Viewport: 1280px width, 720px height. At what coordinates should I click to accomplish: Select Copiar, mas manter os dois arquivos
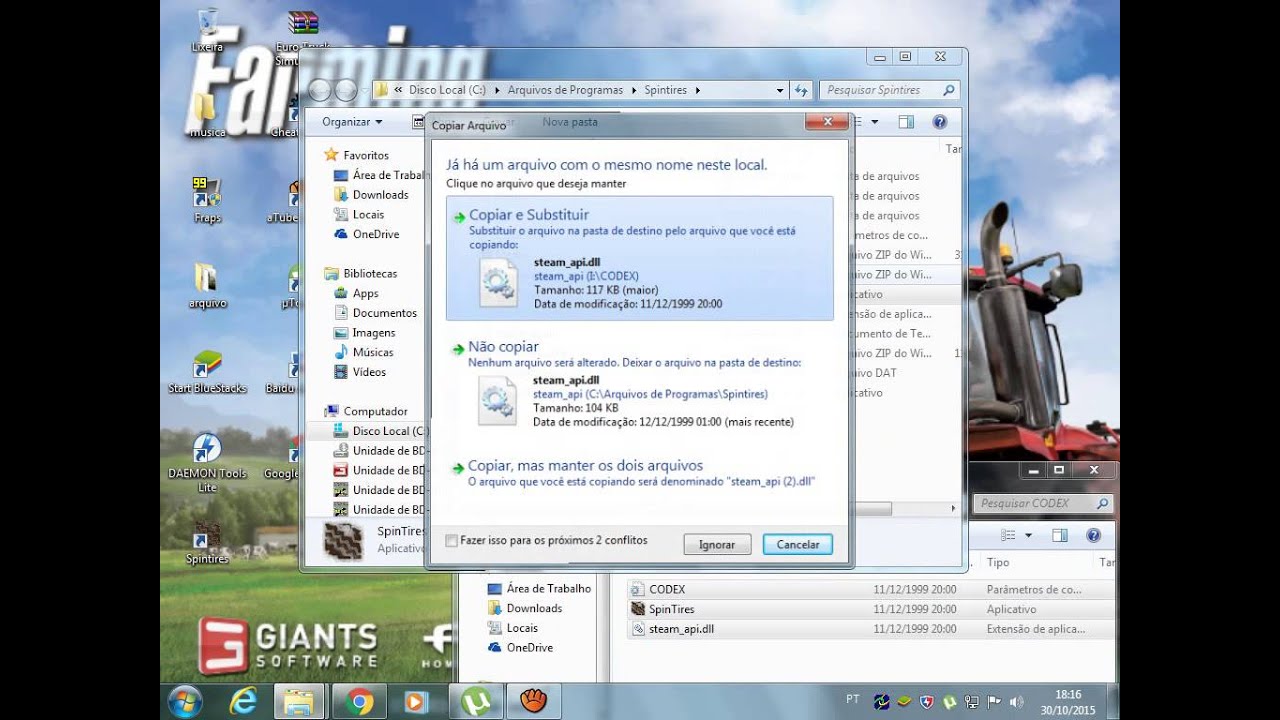pos(640,473)
